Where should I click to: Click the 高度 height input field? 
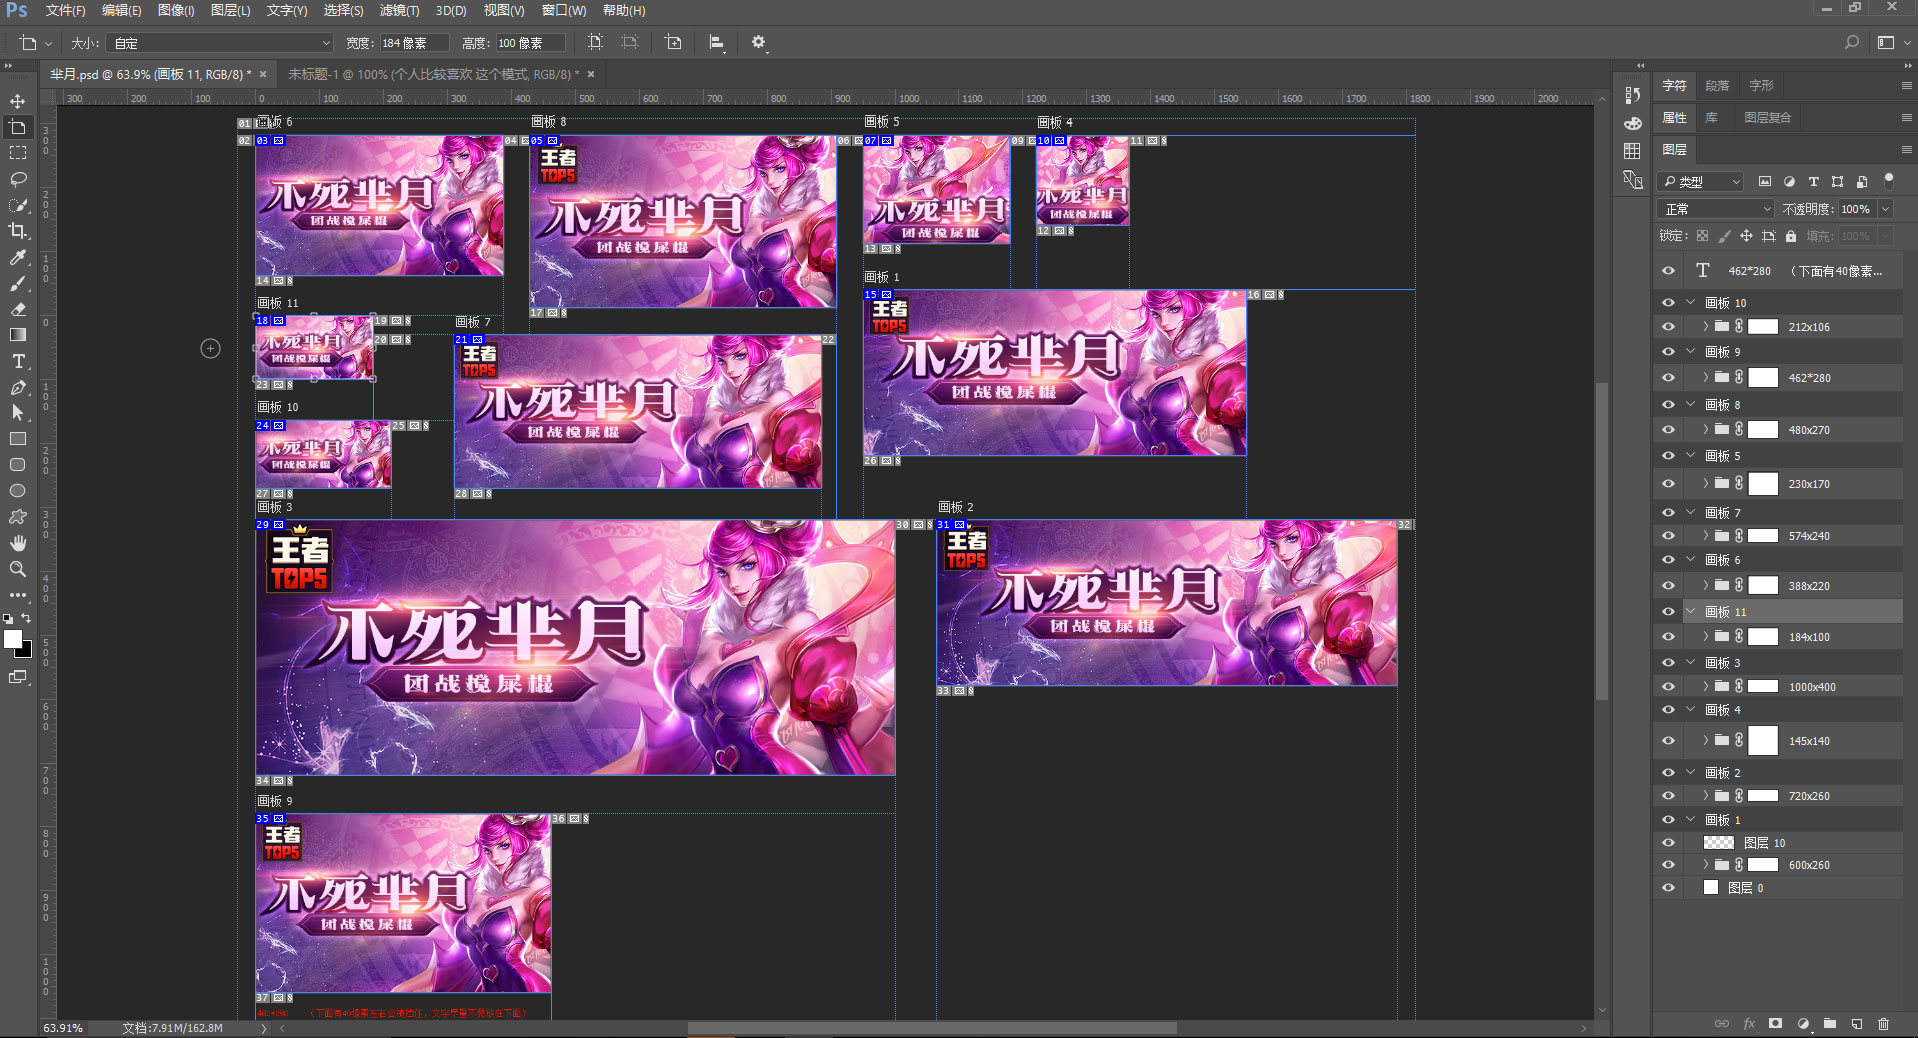[x=530, y=43]
